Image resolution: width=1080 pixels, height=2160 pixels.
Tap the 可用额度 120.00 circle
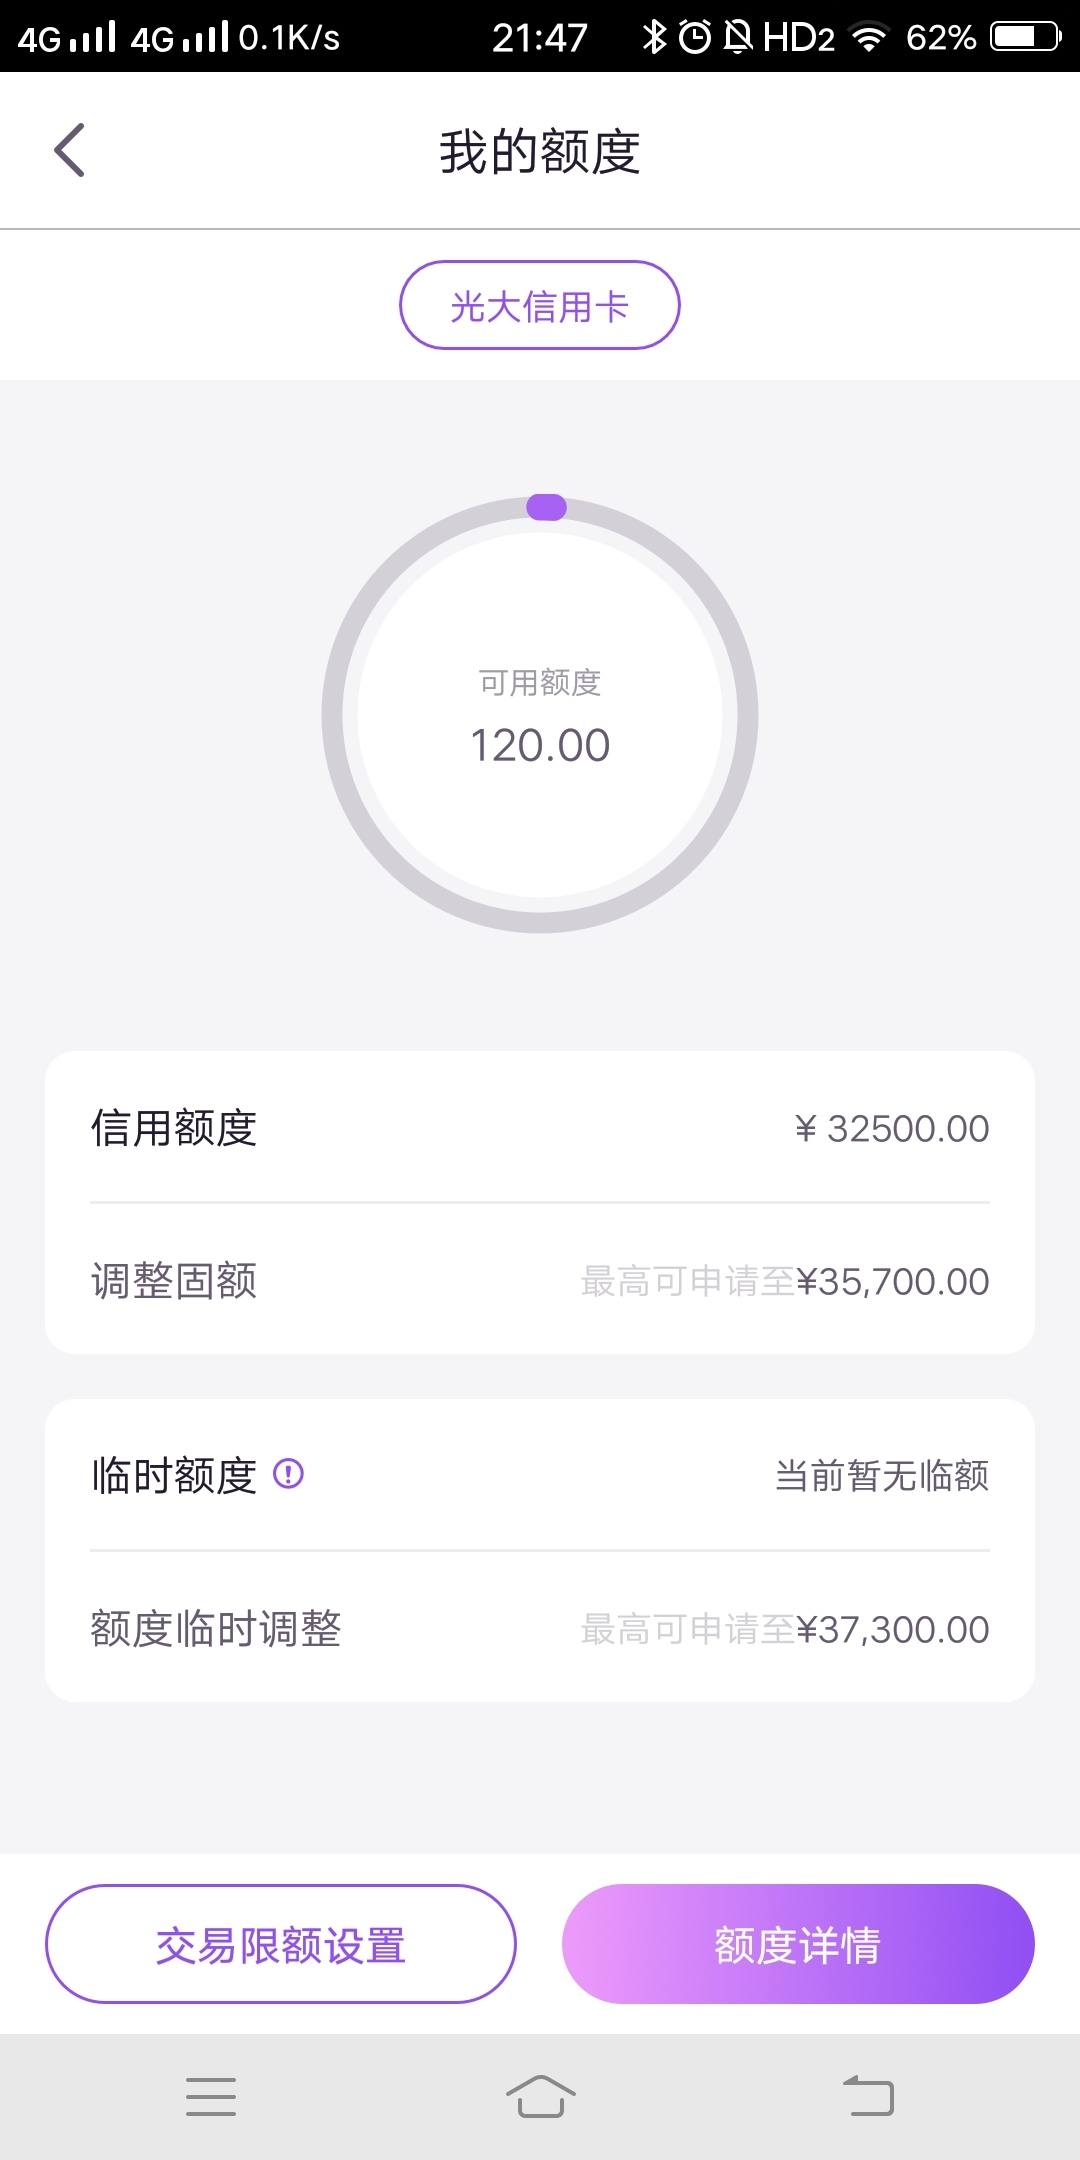[x=540, y=715]
